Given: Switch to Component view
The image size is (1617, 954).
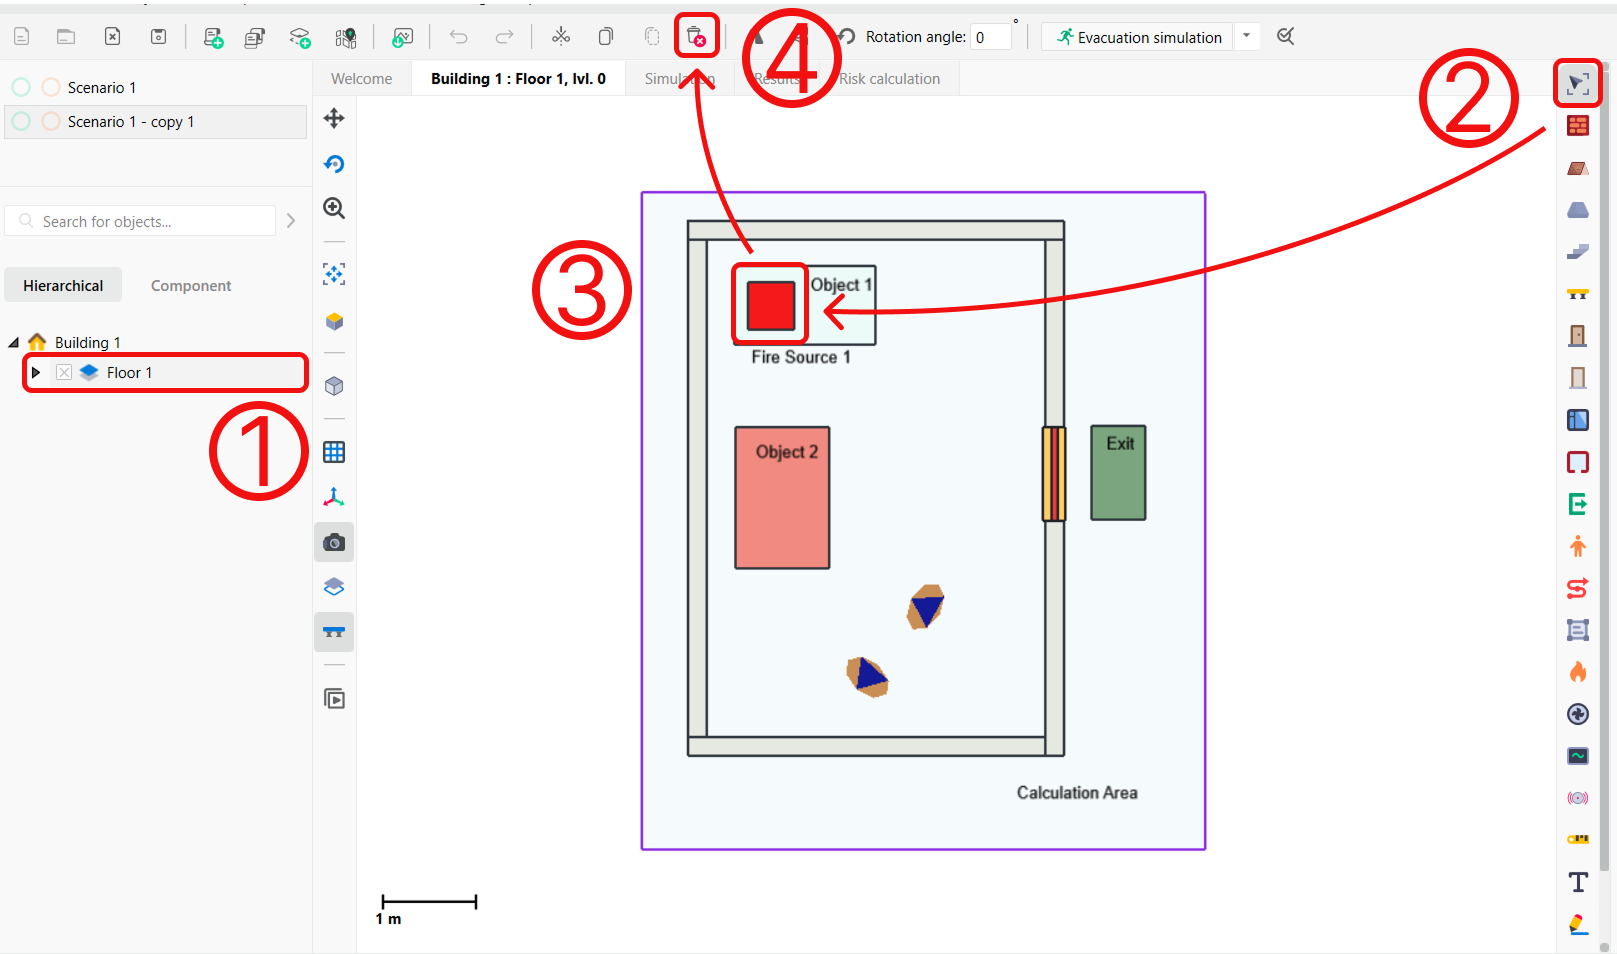Looking at the screenshot, I should tap(190, 286).
